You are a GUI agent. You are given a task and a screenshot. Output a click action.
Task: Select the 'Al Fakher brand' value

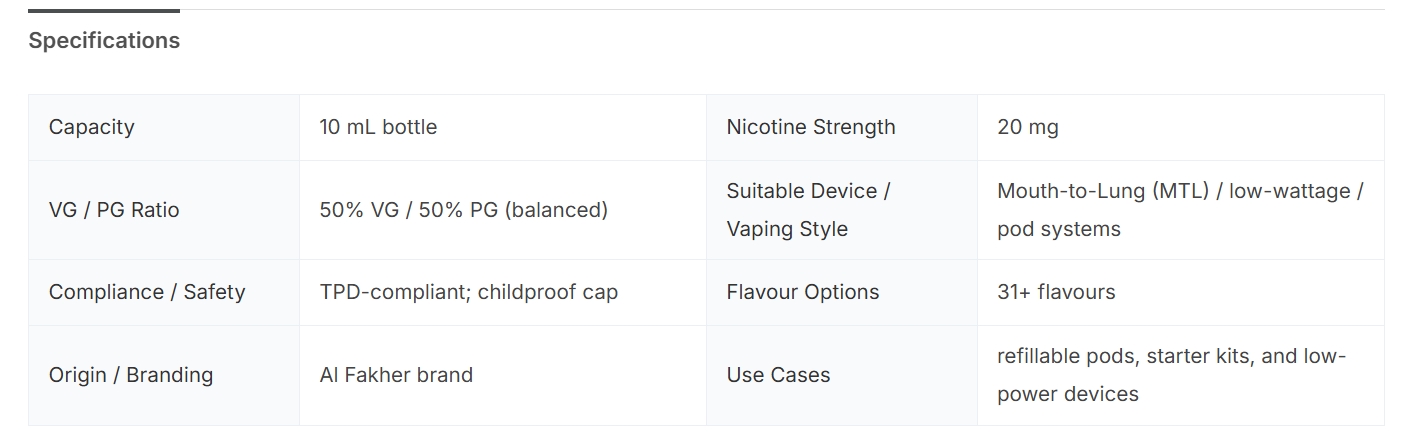(x=396, y=375)
